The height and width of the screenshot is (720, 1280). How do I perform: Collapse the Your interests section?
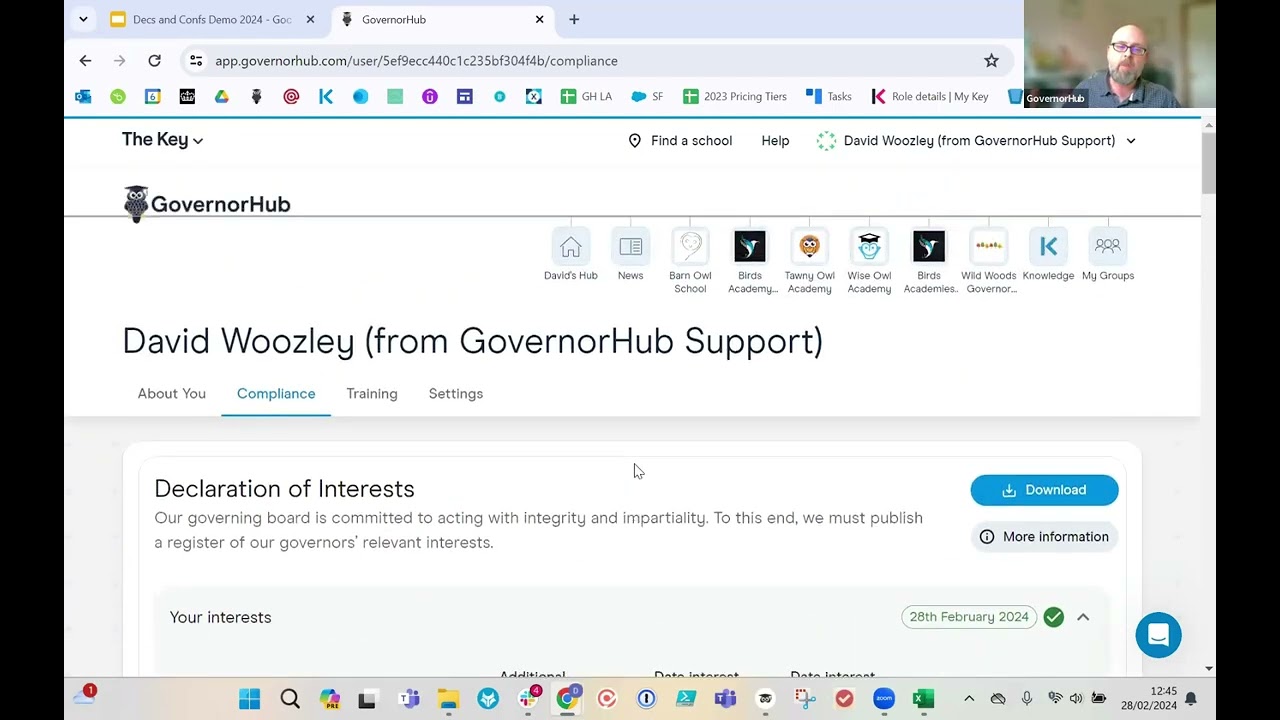pos(1083,617)
